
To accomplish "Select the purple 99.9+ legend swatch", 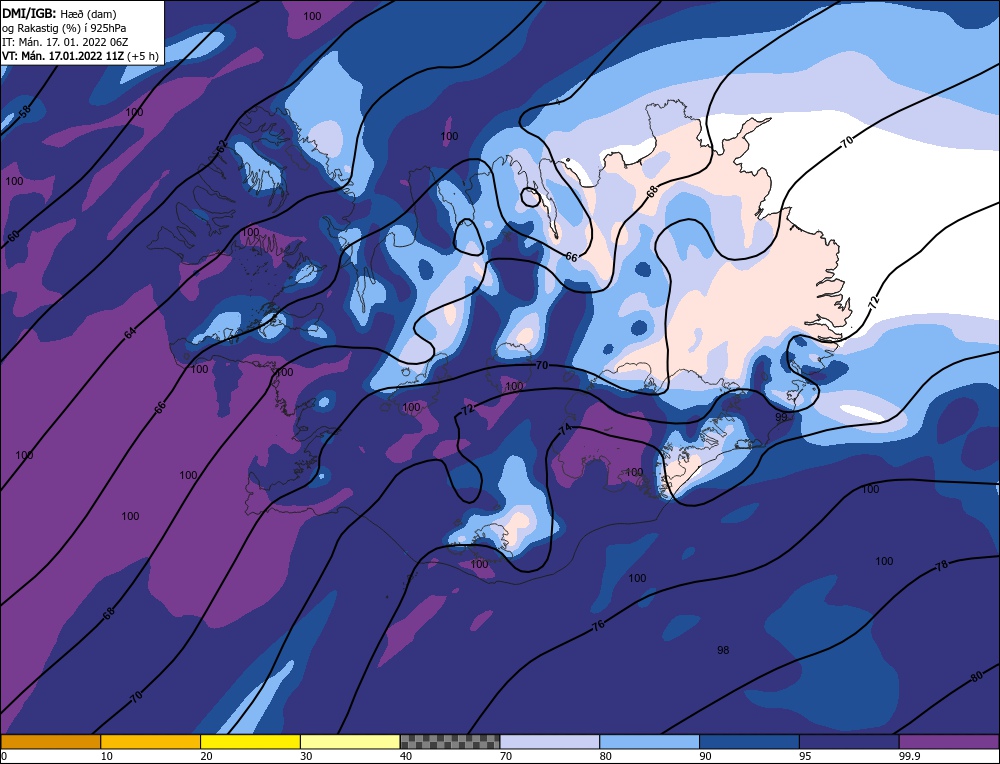I will pyautogui.click(x=949, y=741).
